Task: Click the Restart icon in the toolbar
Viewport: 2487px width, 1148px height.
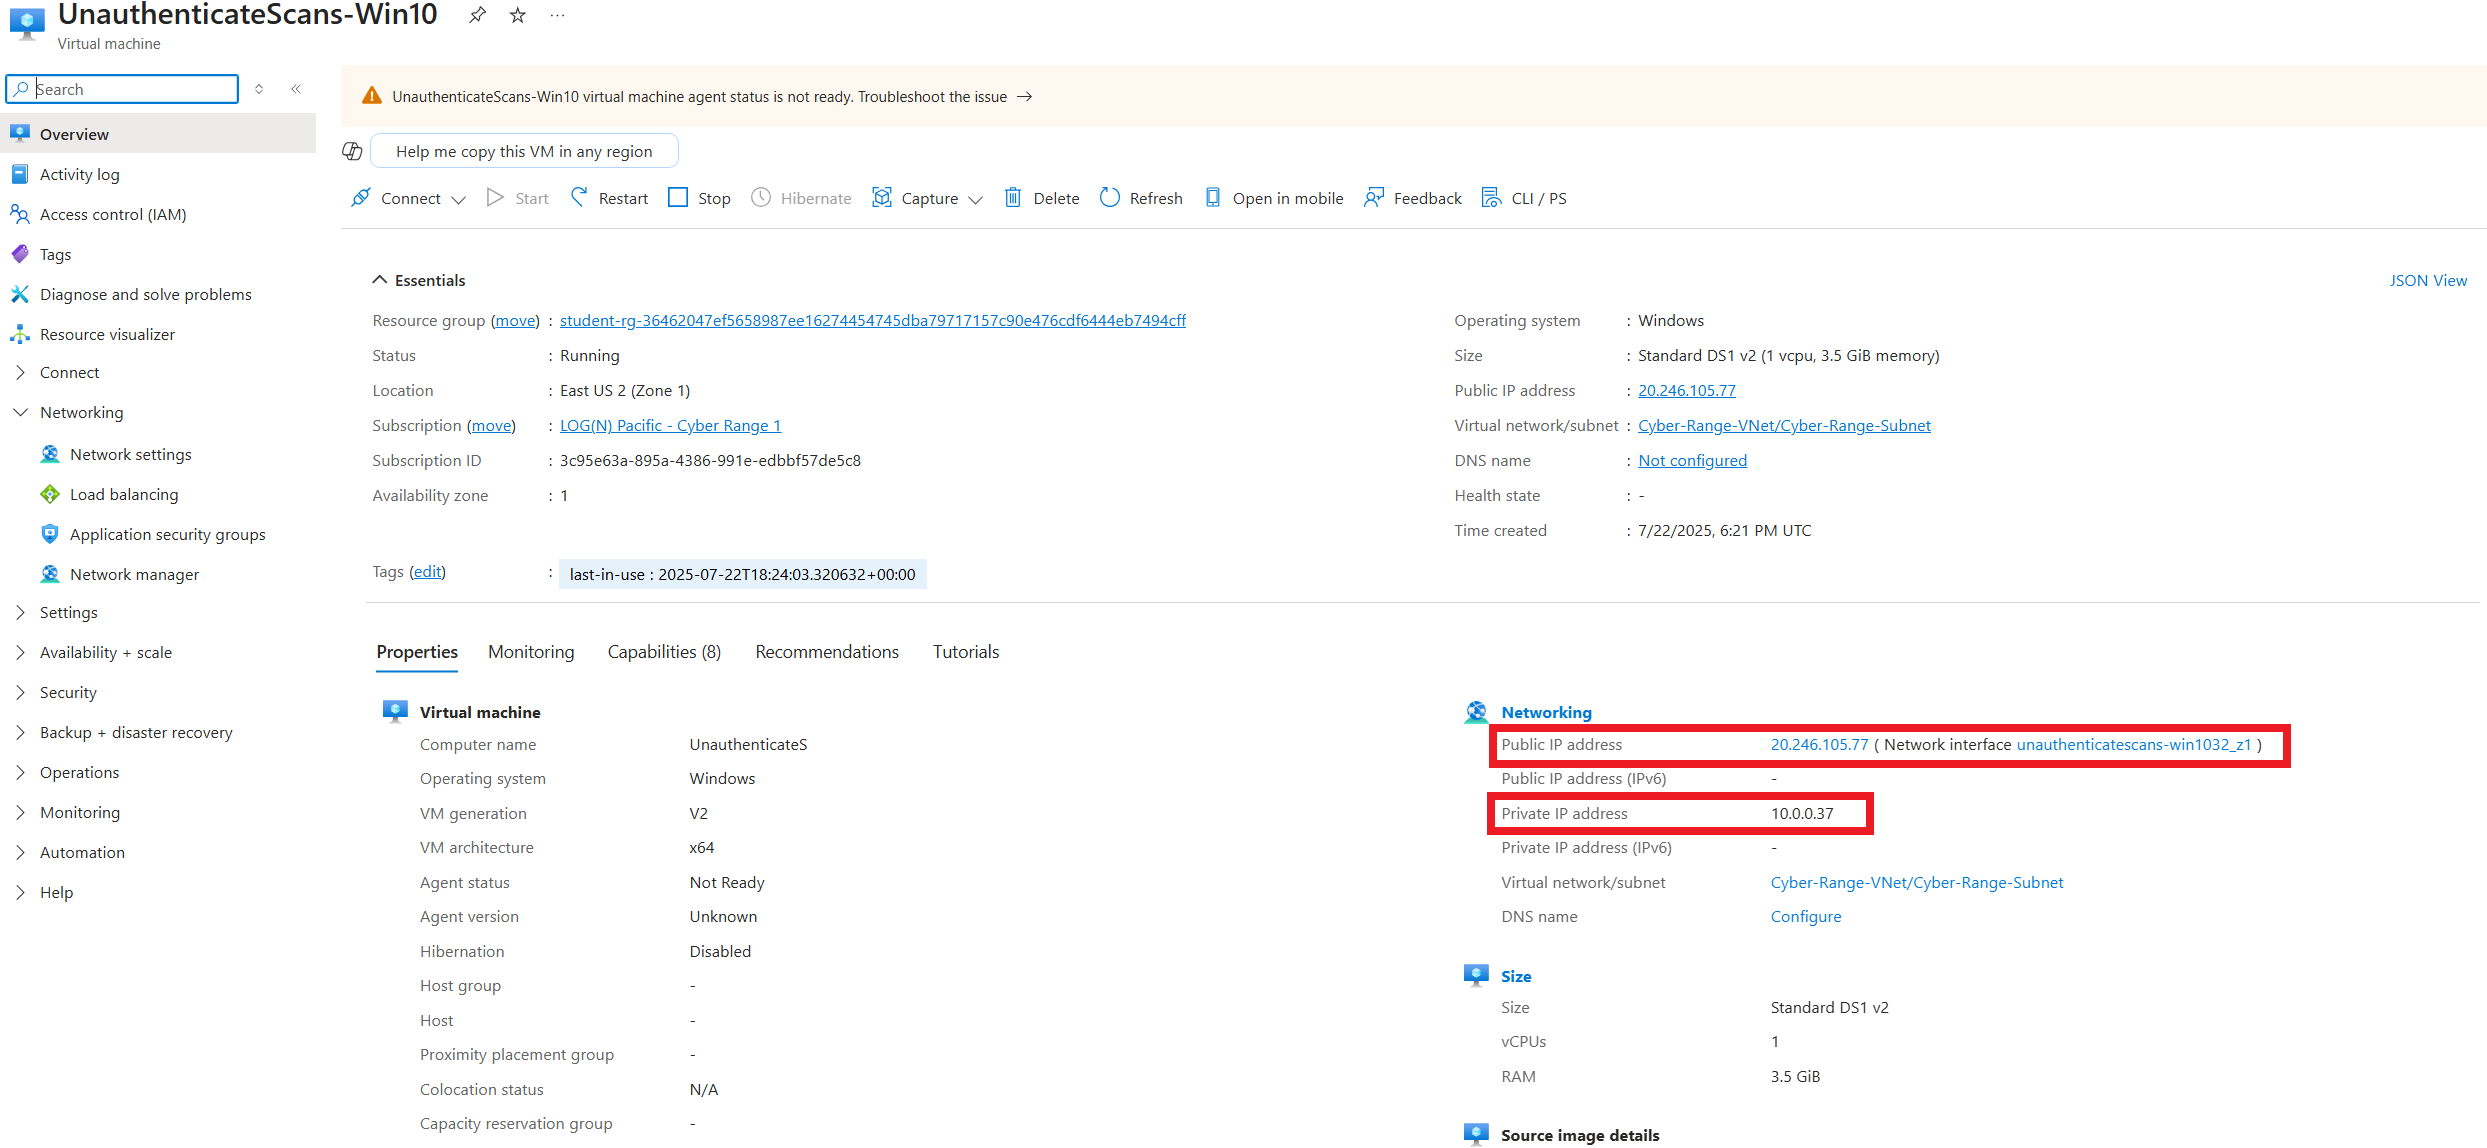Action: (579, 198)
